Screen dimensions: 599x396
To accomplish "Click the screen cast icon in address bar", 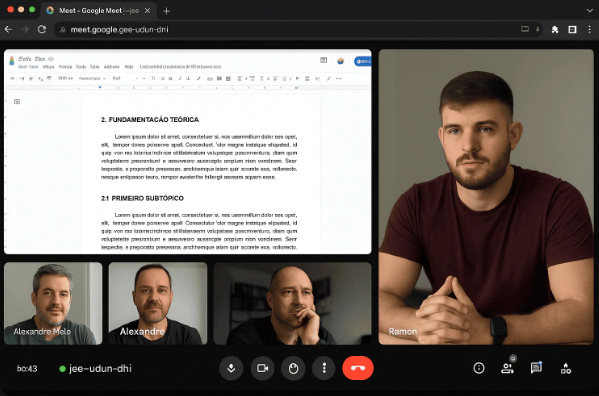I will pyautogui.click(x=525, y=29).
